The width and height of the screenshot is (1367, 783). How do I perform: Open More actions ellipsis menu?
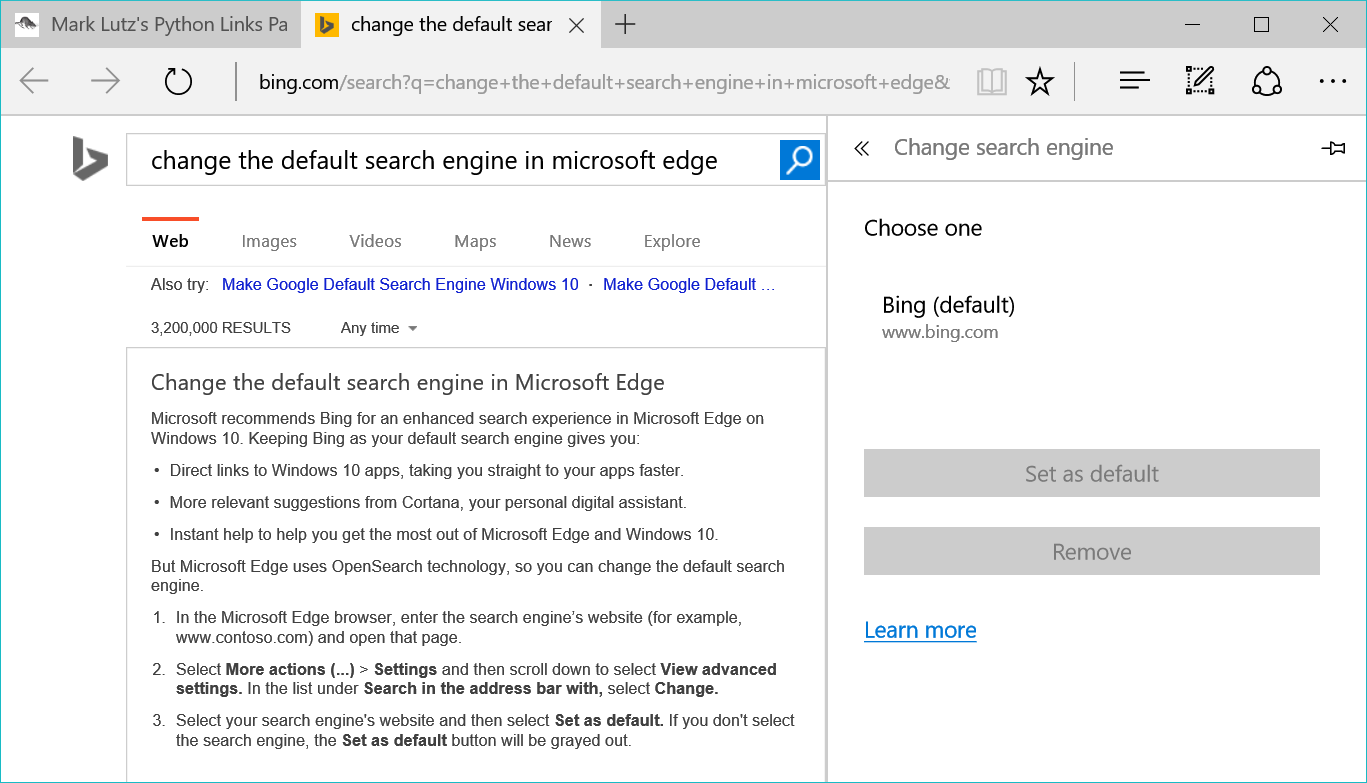pos(1333,82)
